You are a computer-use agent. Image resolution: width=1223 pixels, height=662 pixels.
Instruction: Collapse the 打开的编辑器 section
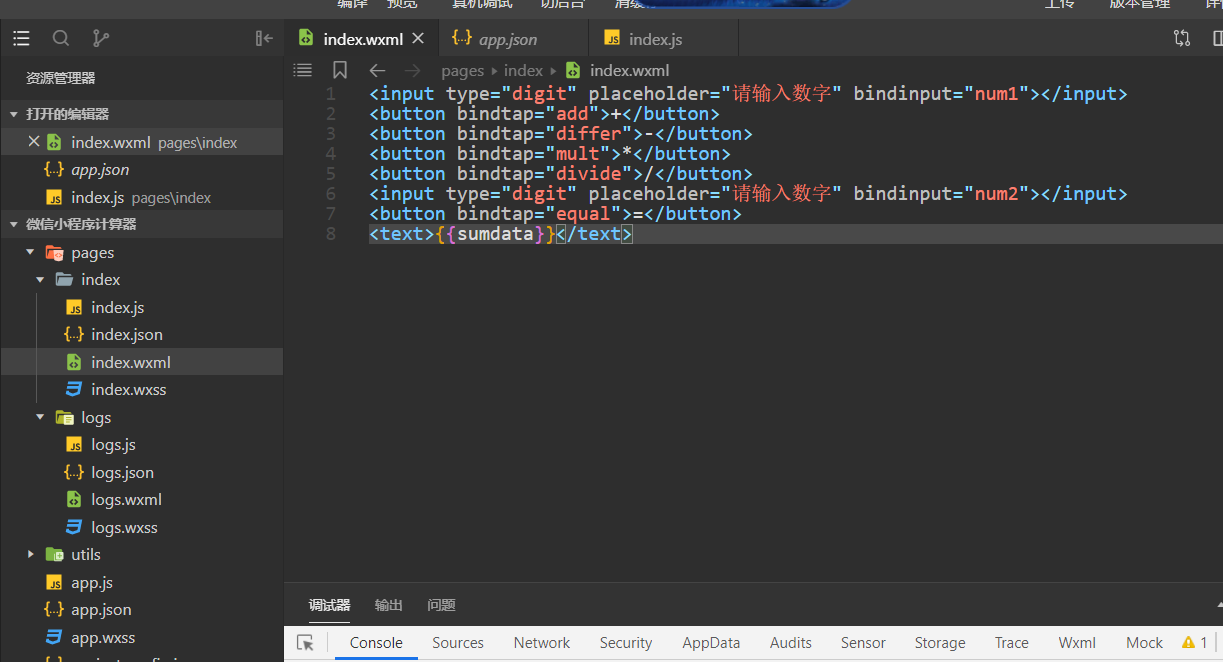click(x=141, y=114)
